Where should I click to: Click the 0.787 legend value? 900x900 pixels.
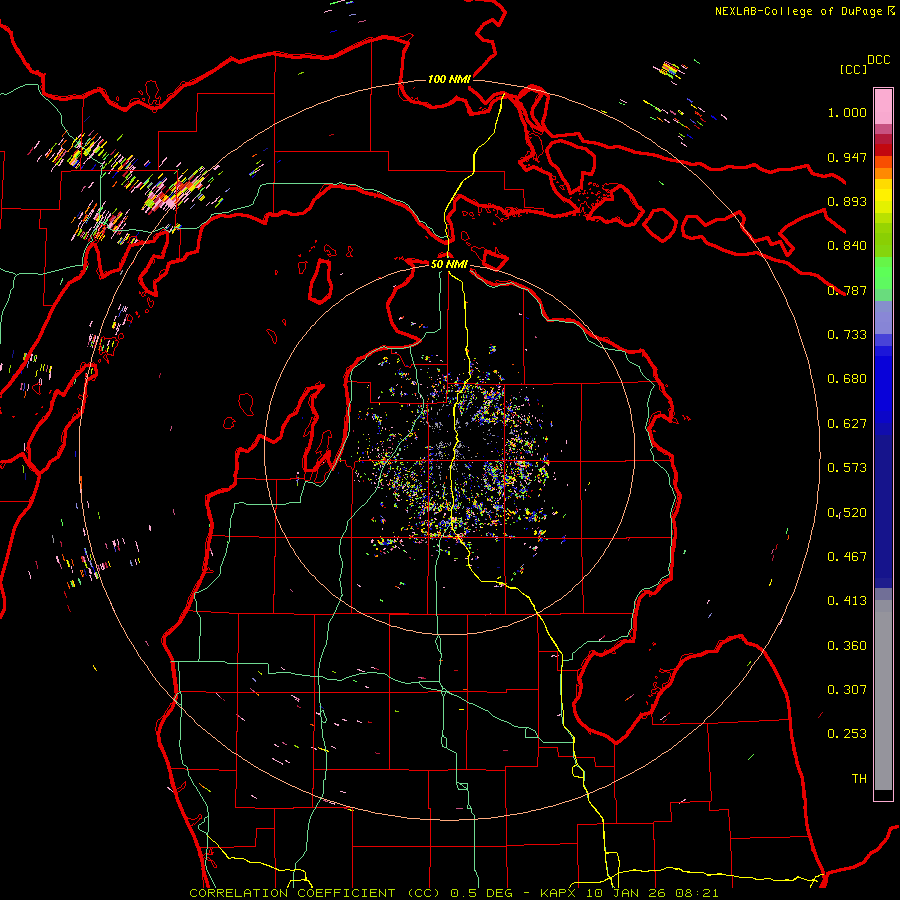[x=847, y=290]
